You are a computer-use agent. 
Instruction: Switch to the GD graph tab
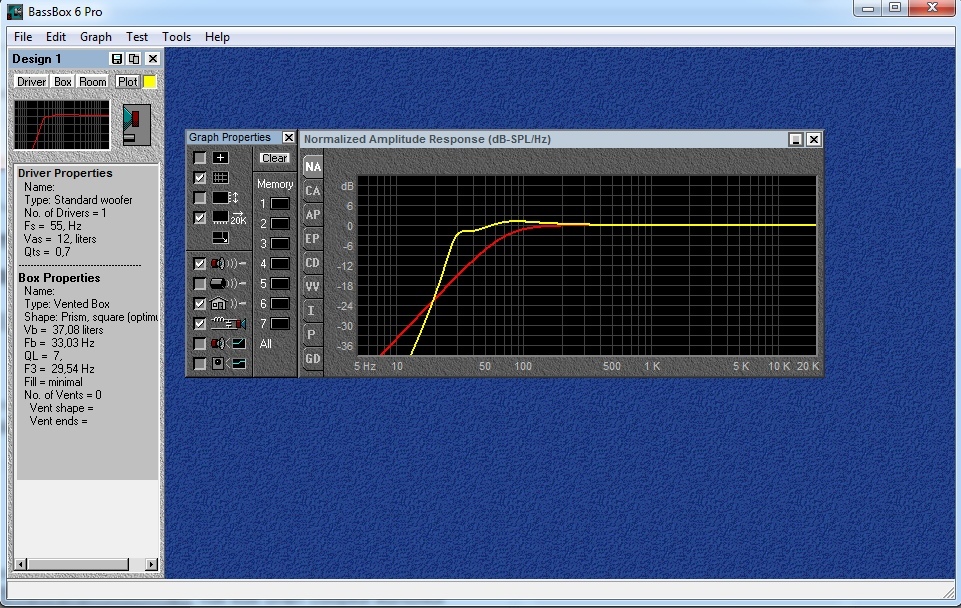[313, 359]
